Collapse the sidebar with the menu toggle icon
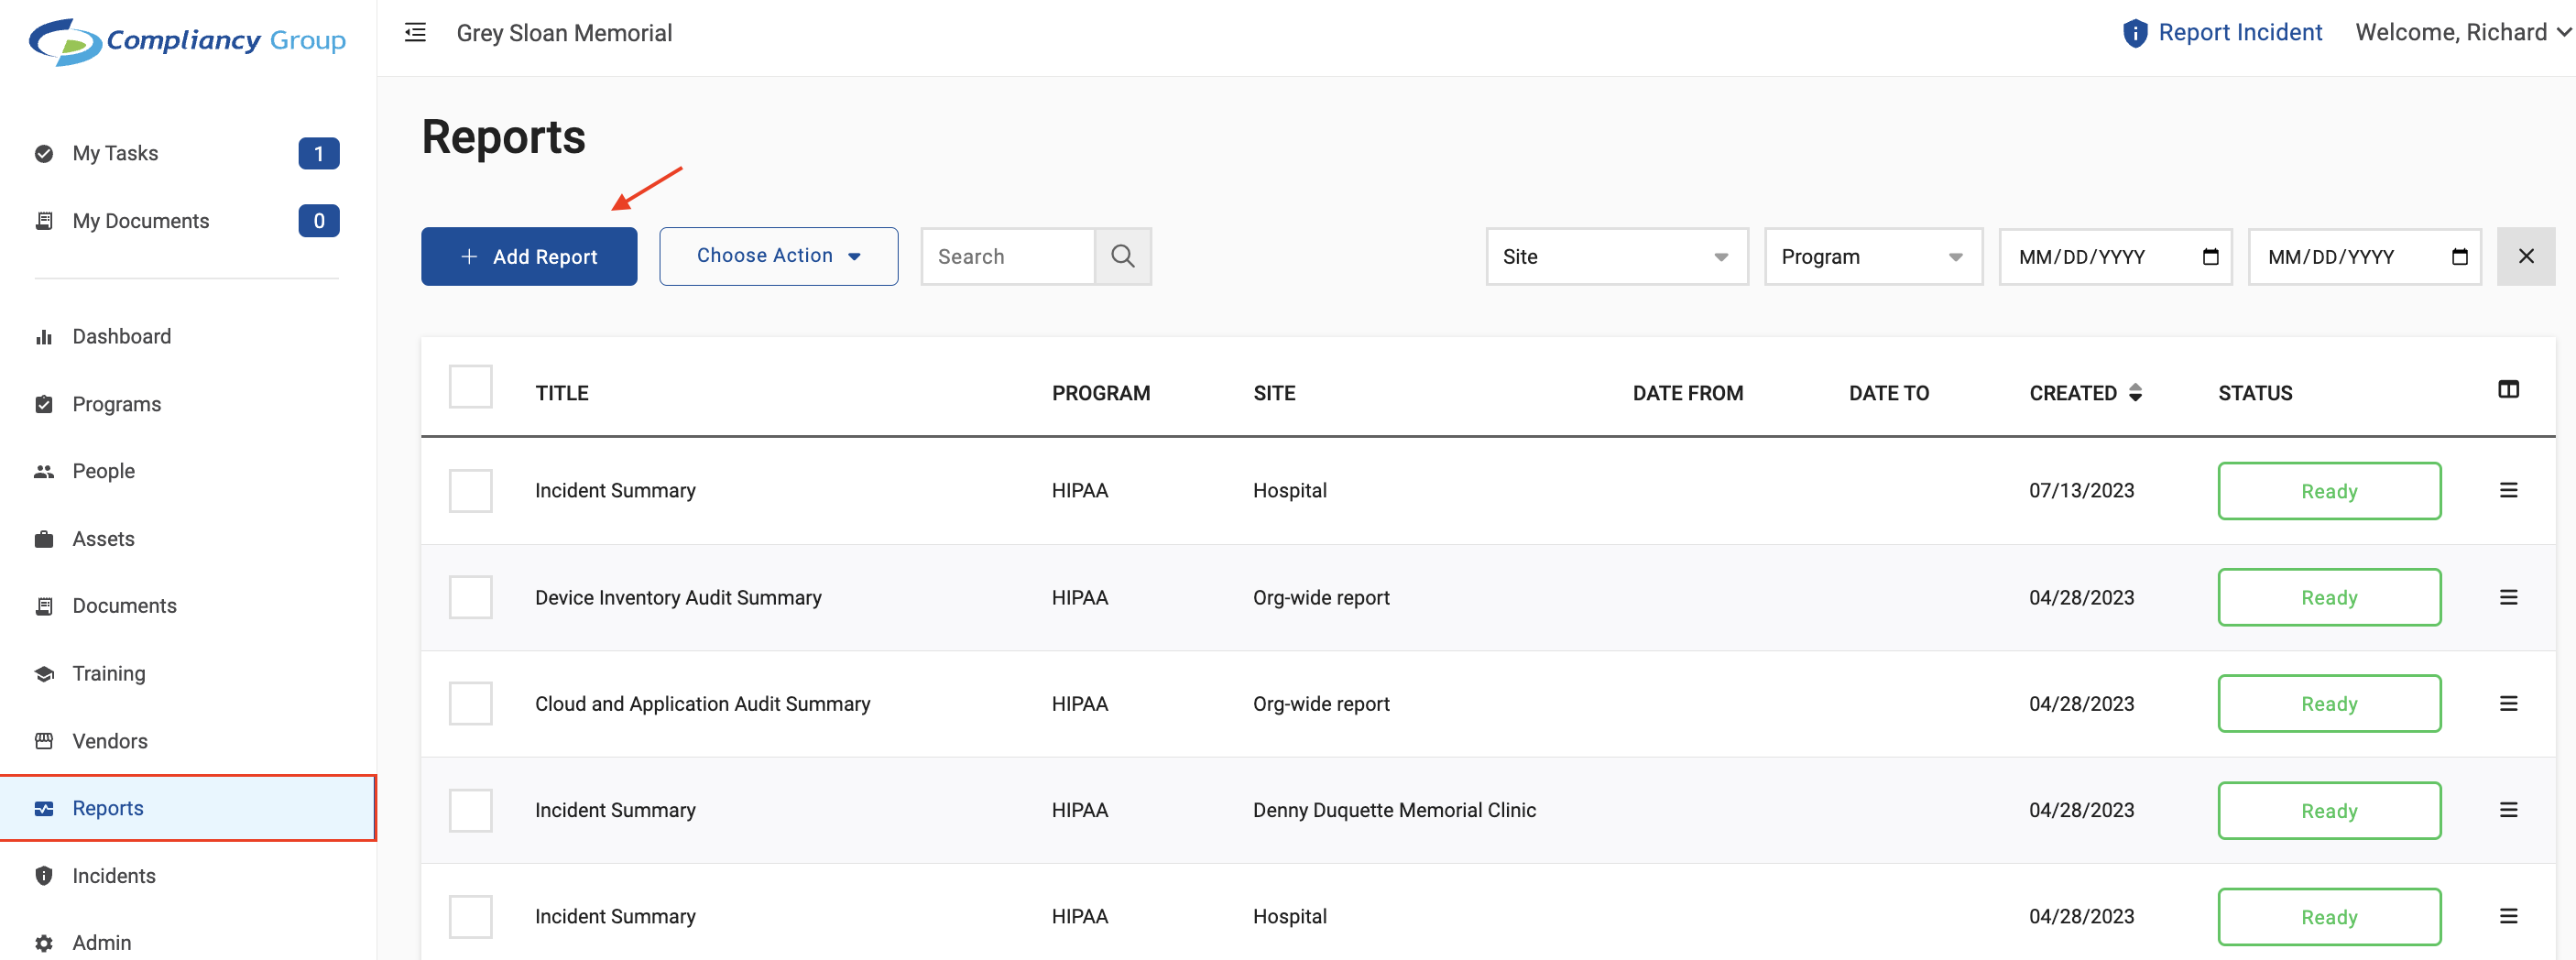This screenshot has height=960, width=2576. point(415,33)
